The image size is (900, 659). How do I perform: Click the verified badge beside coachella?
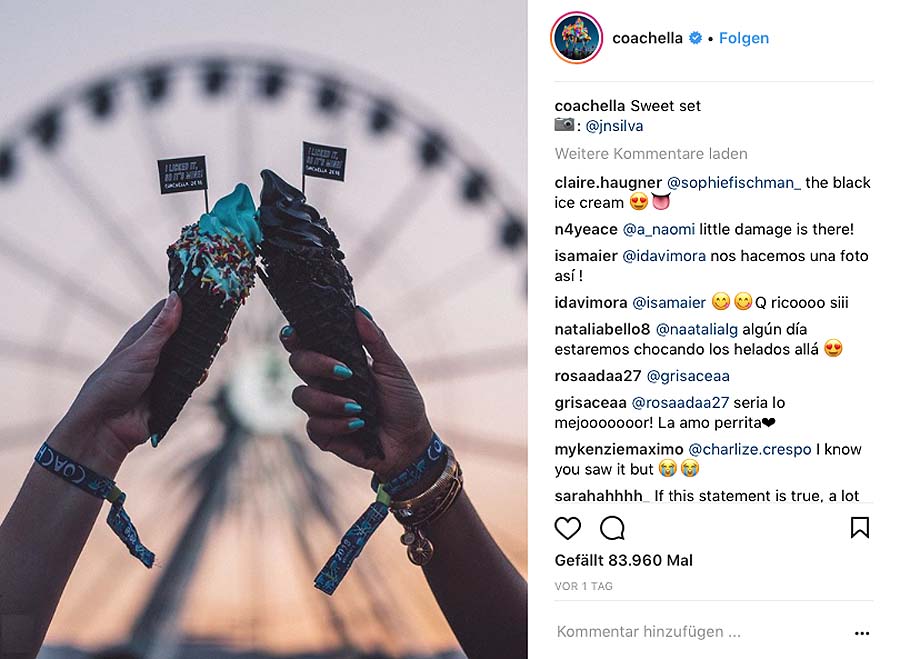[x=695, y=38]
